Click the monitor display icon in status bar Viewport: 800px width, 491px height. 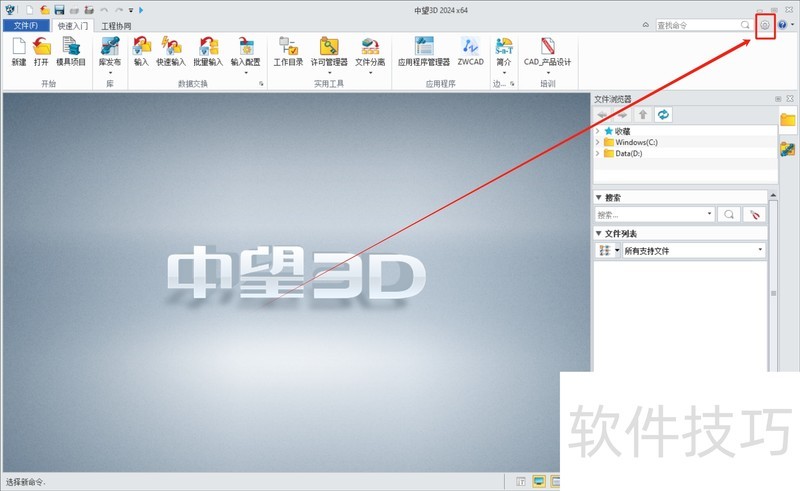click(x=539, y=481)
